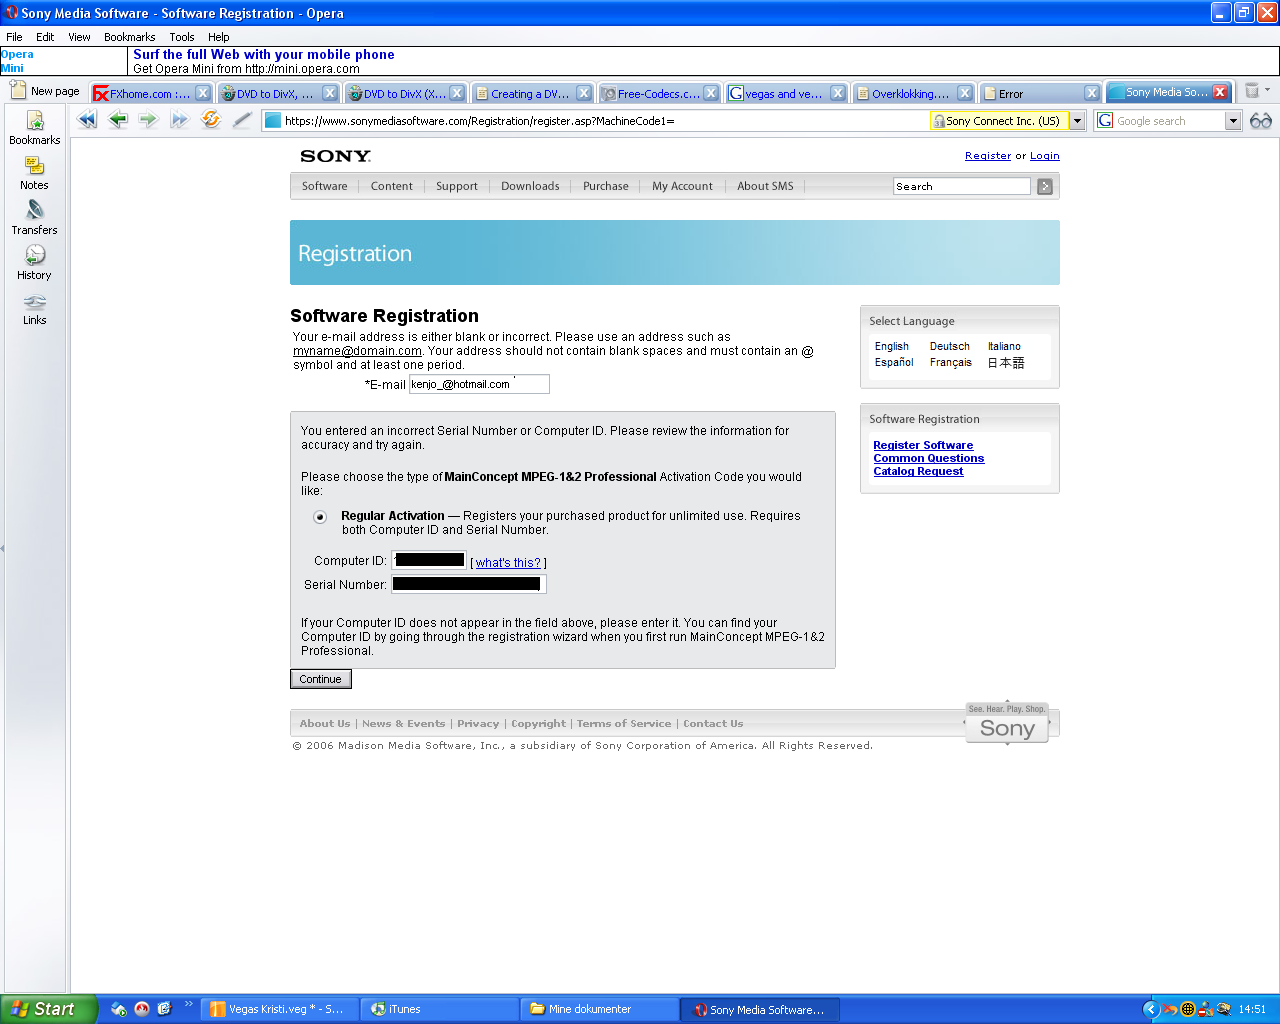The width and height of the screenshot is (1280, 1024).
Task: Expand hidden system tray icons arrow
Action: [x=1151, y=1009]
